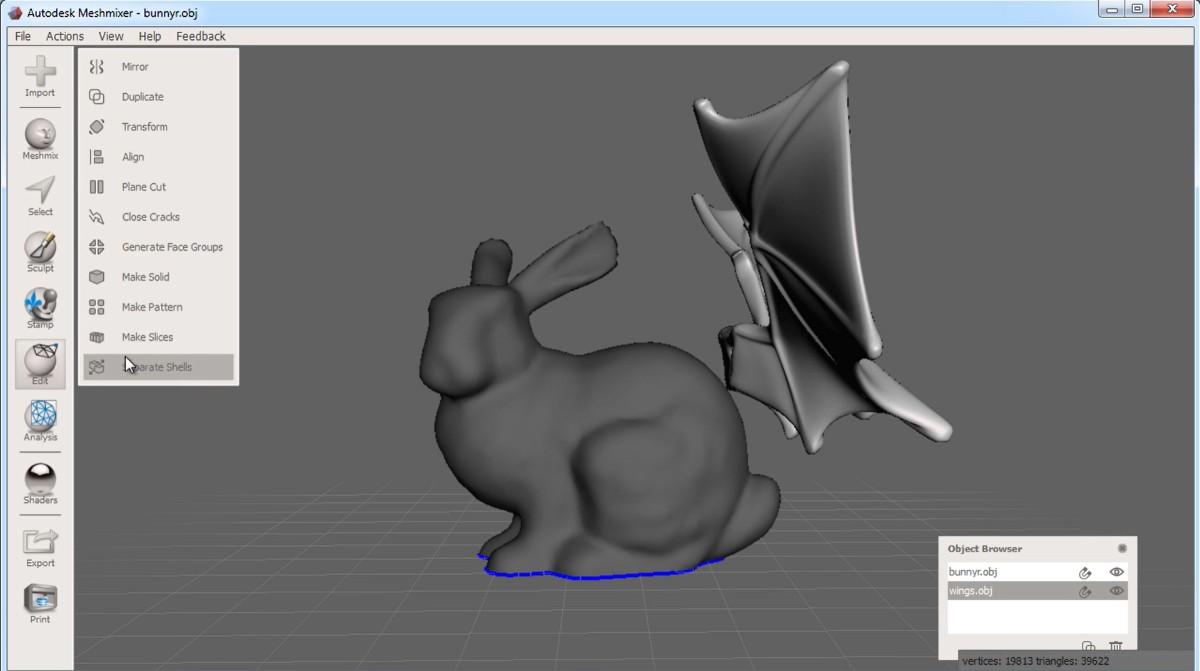Image resolution: width=1200 pixels, height=671 pixels.
Task: Toggle the magnet icon for wings.obj
Action: pyautogui.click(x=1085, y=592)
